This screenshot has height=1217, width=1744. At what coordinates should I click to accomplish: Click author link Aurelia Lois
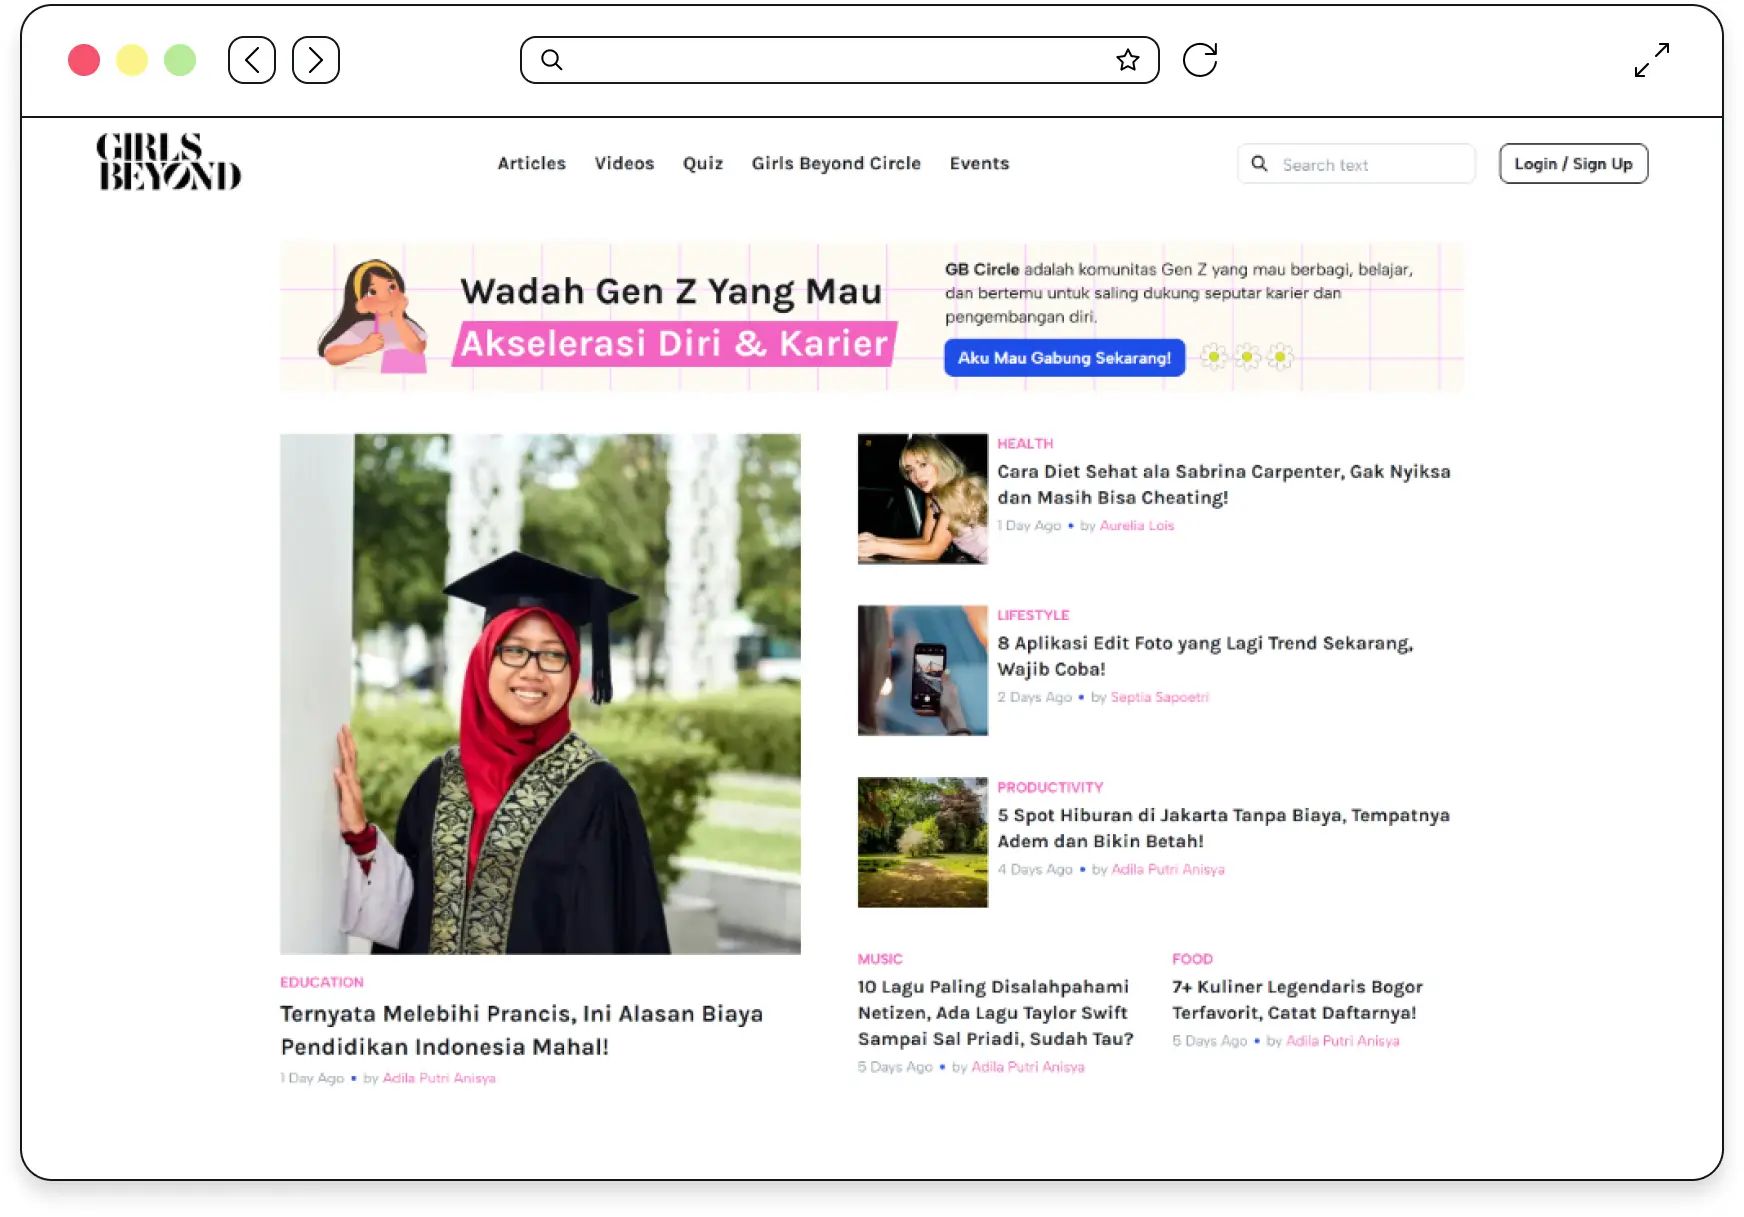coord(1136,526)
